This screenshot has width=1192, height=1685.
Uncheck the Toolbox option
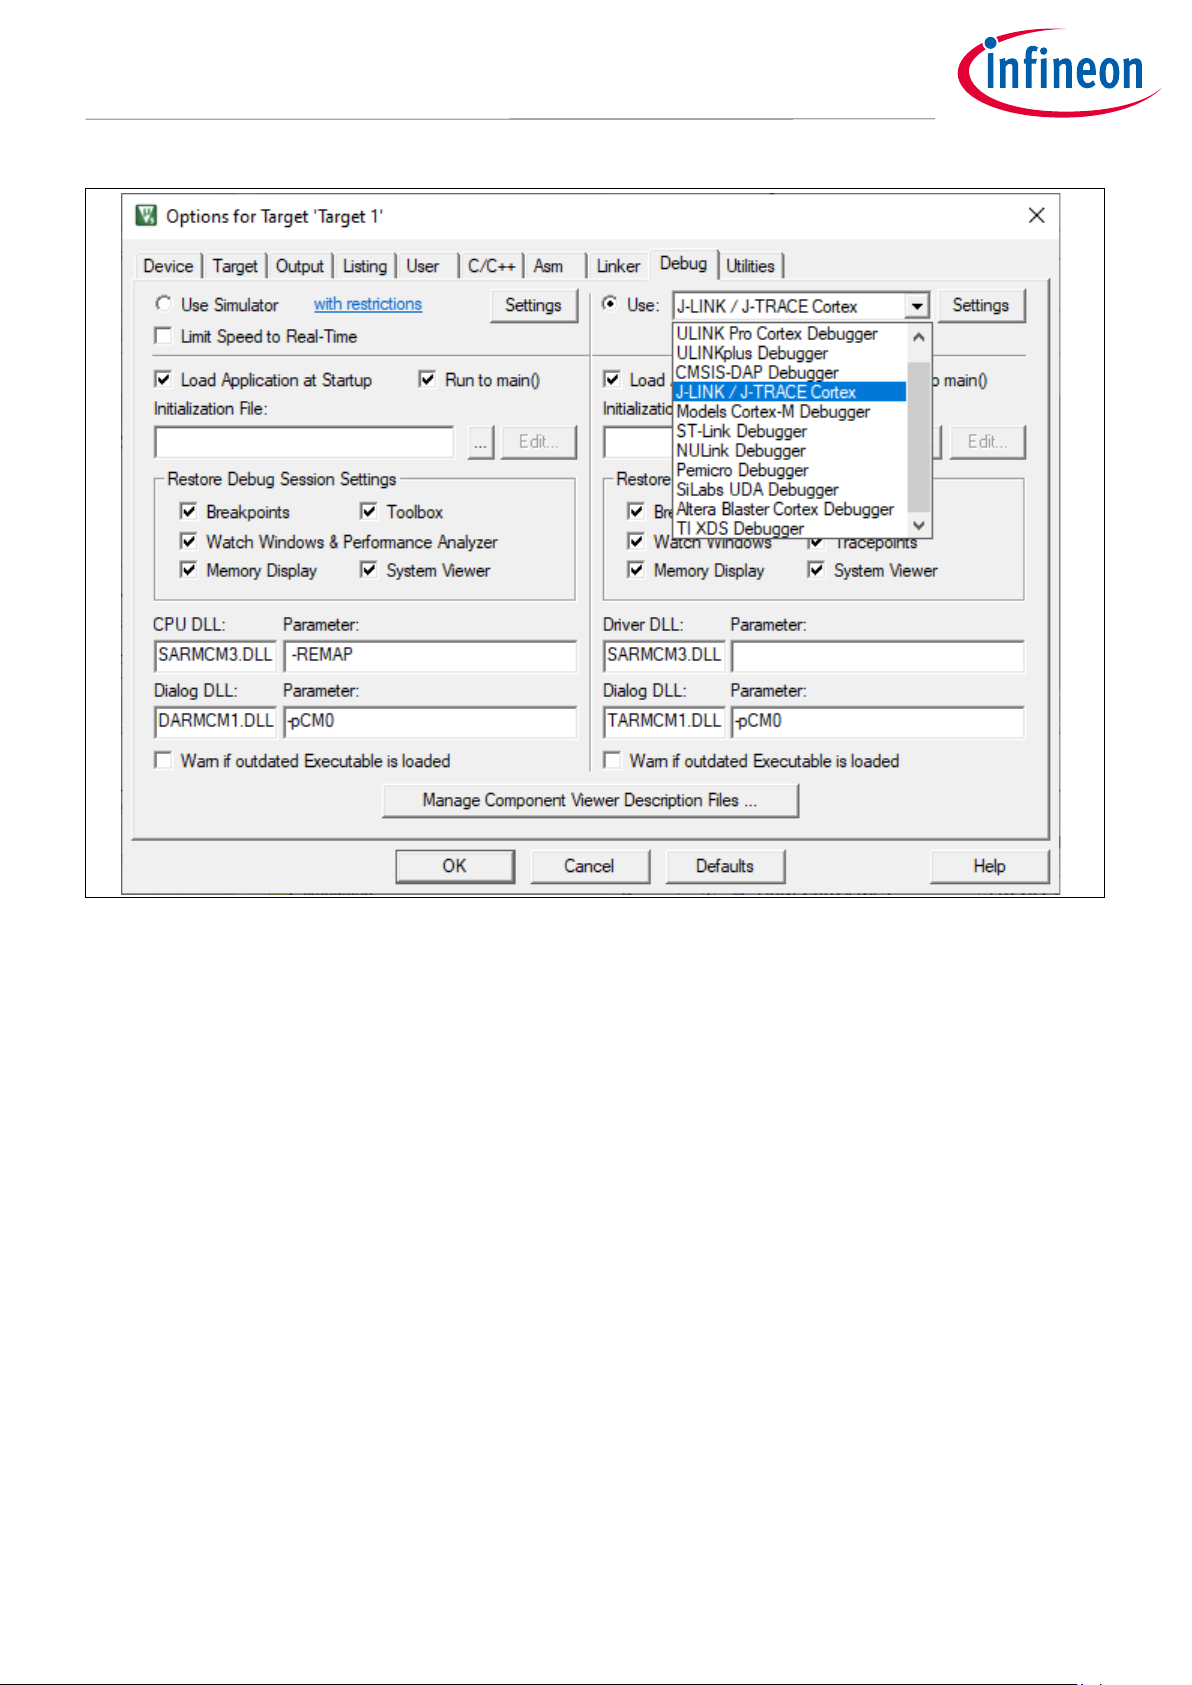[369, 512]
